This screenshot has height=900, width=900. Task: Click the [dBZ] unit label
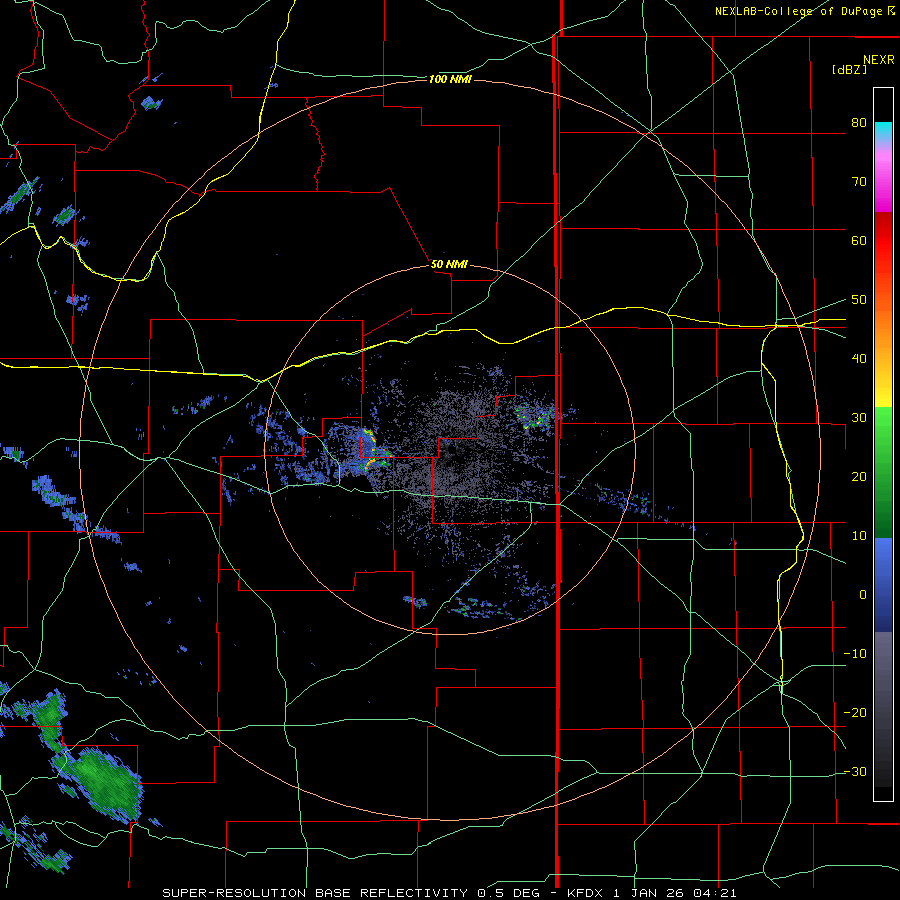coord(849,69)
